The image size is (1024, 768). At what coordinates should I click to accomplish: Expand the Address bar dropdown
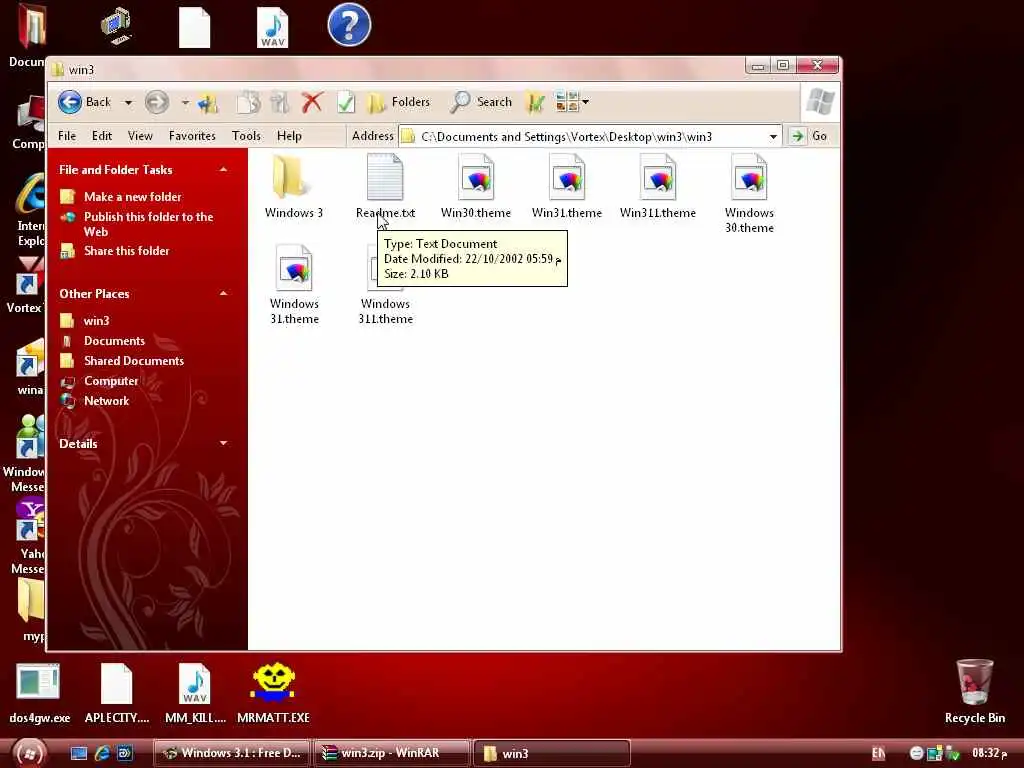(x=773, y=136)
